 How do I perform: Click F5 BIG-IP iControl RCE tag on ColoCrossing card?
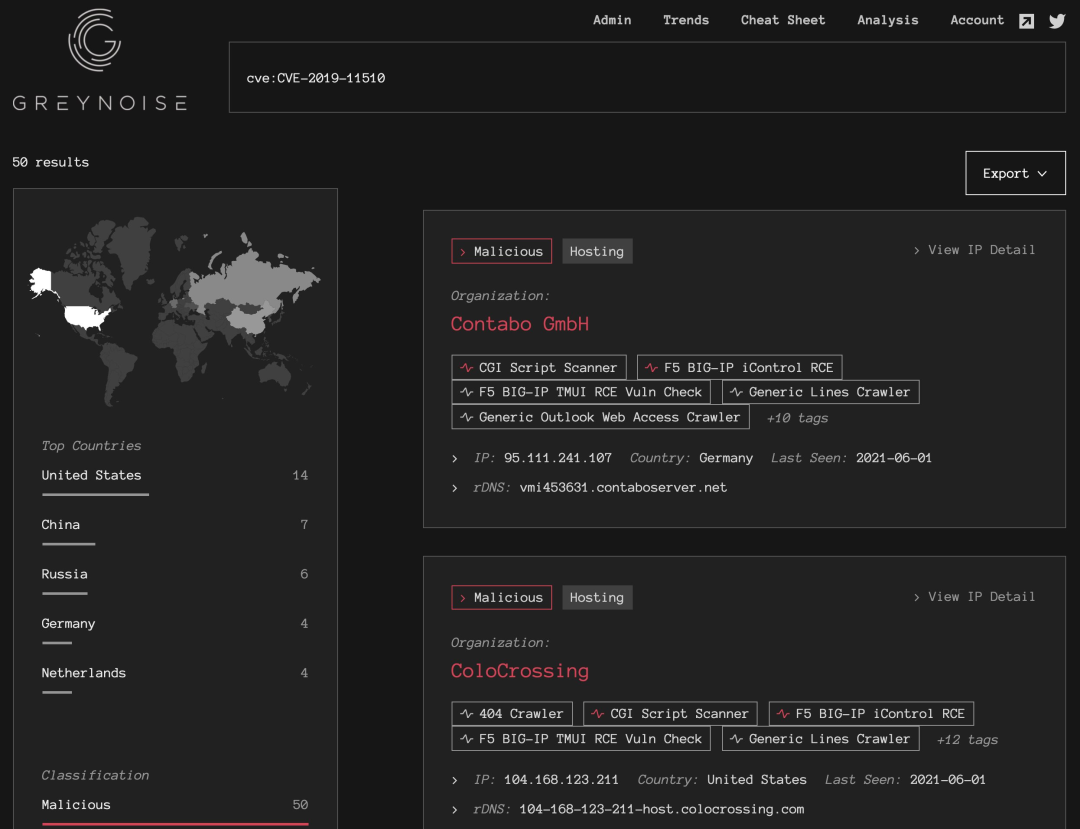(871, 714)
